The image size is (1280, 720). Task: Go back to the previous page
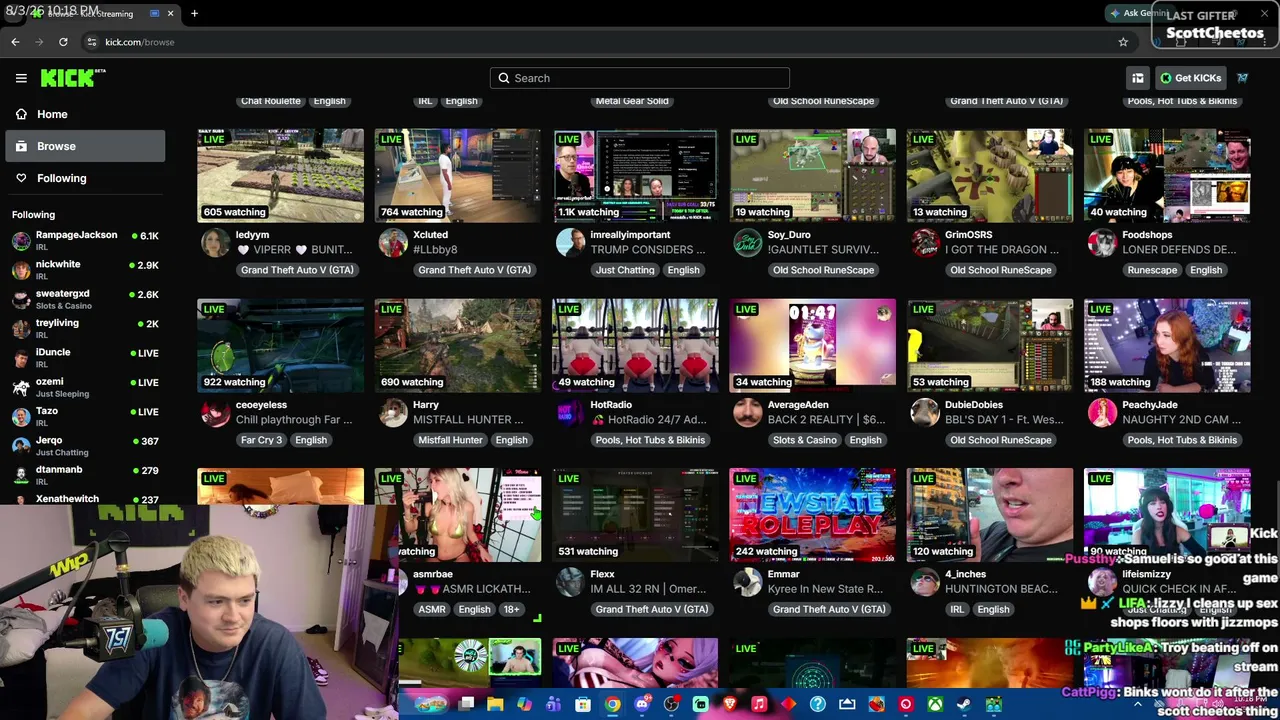(15, 42)
